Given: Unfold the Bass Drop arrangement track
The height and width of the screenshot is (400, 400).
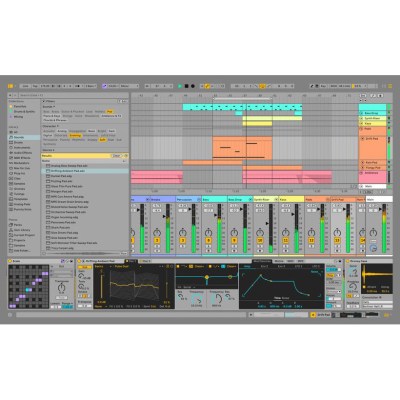Looking at the screenshot, I should pyautogui.click(x=361, y=113).
